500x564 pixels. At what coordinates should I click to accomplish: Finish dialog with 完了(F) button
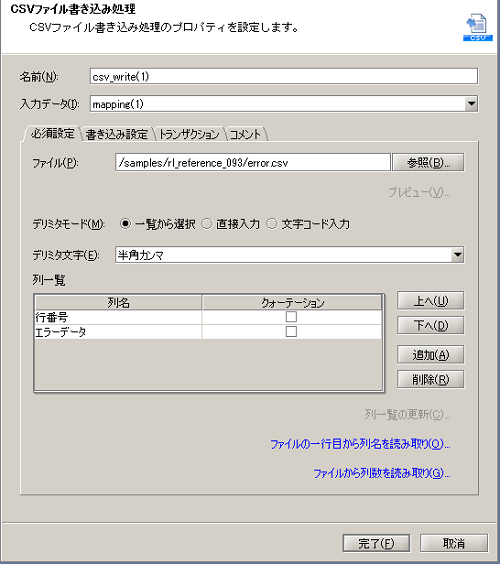click(x=376, y=543)
